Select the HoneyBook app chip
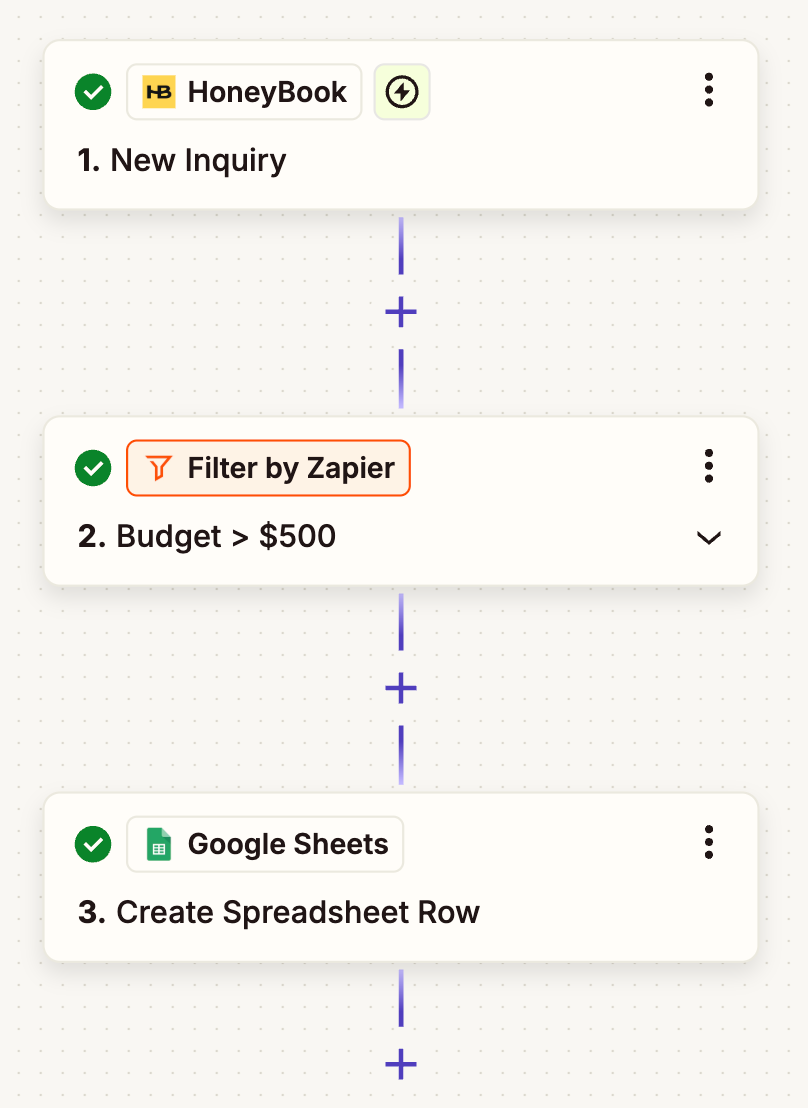This screenshot has height=1108, width=808. [244, 92]
